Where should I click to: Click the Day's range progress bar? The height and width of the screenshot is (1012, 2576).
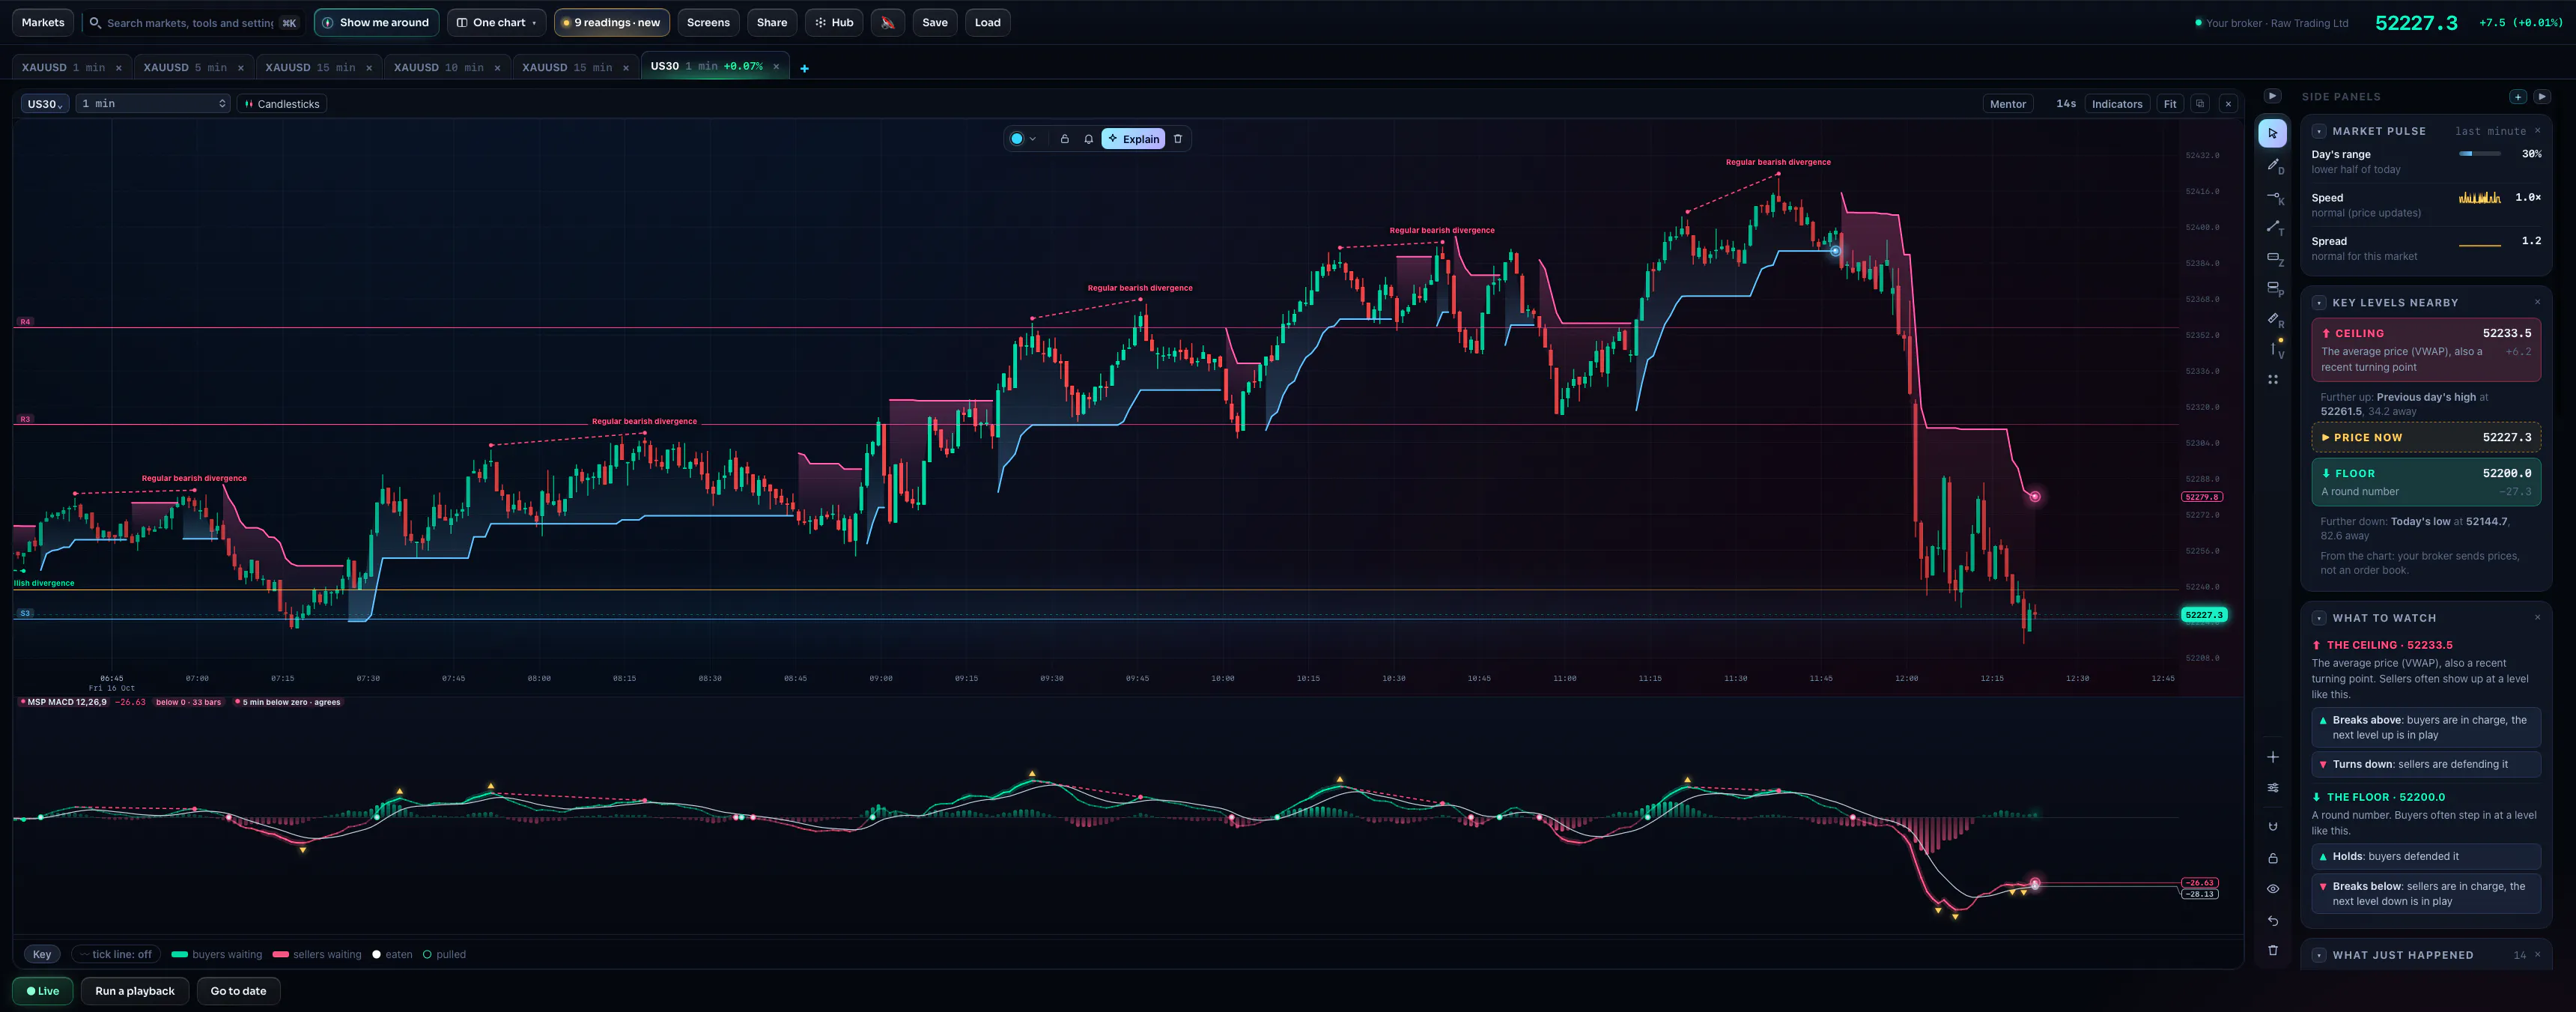[x=2480, y=154]
